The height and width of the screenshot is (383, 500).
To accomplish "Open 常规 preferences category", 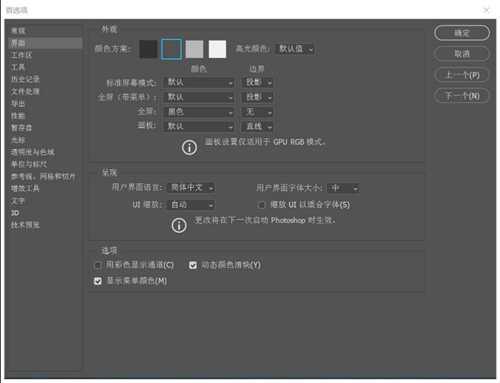I will [x=44, y=31].
